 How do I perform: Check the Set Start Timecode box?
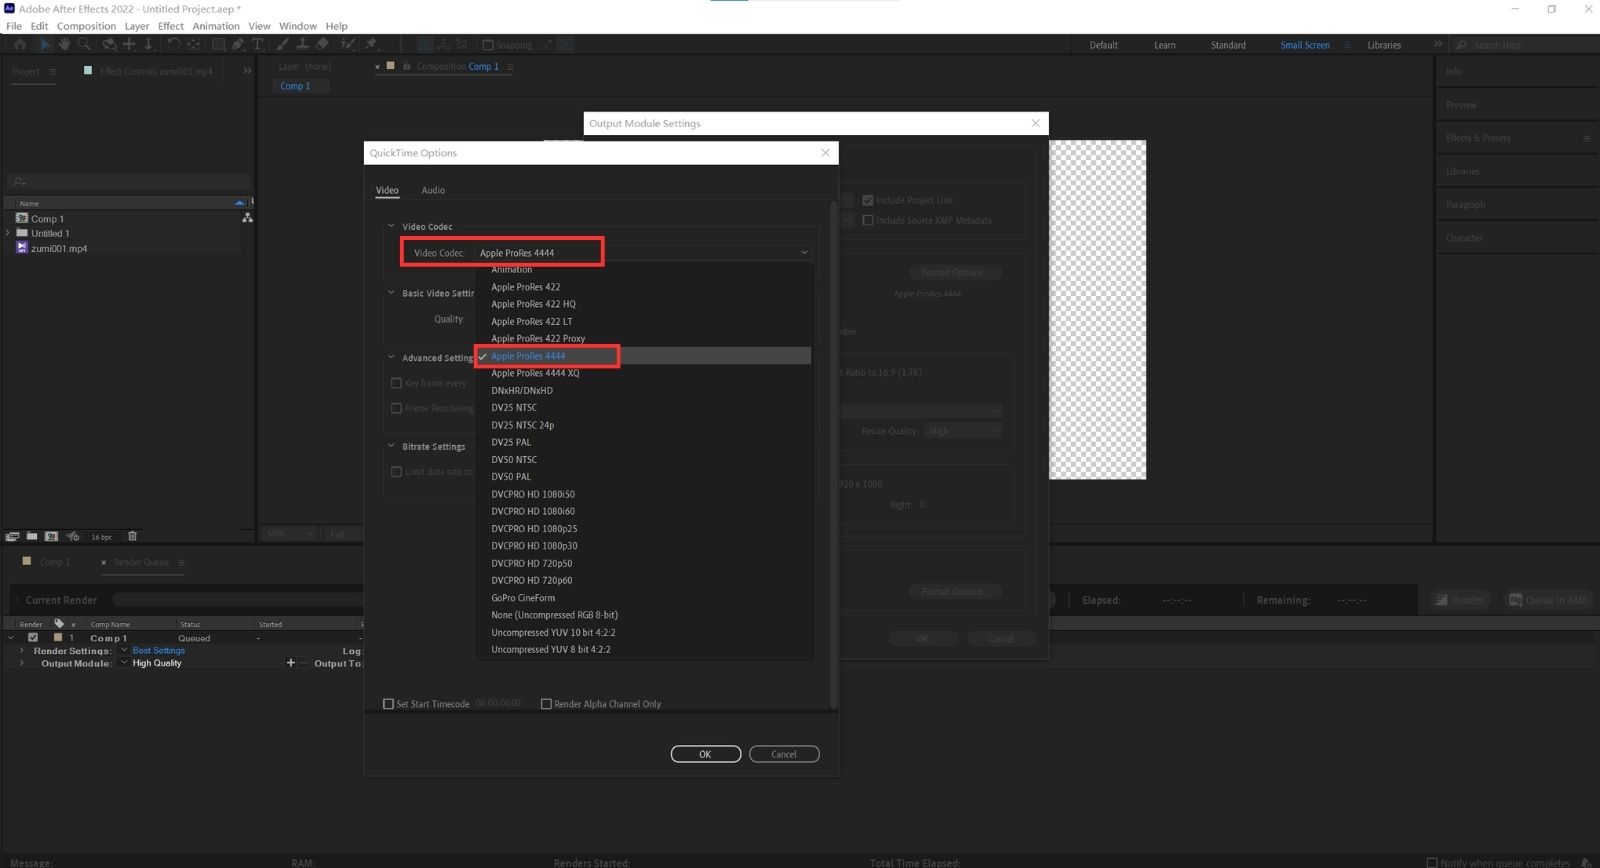click(389, 704)
